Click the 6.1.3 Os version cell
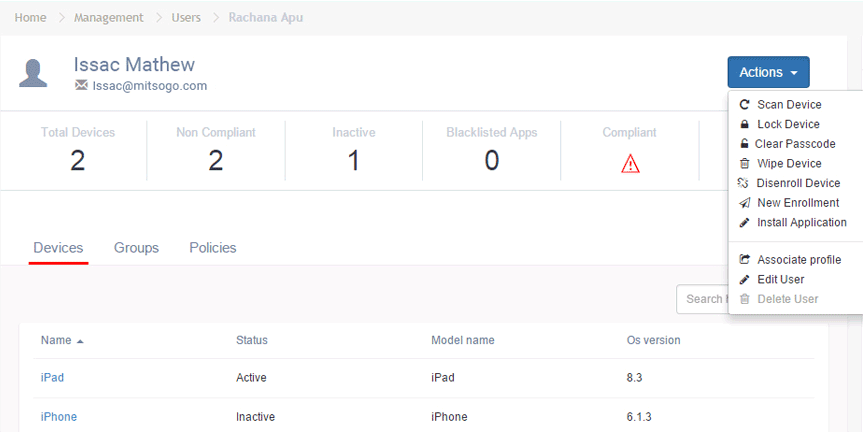863x432 pixels. (639, 417)
